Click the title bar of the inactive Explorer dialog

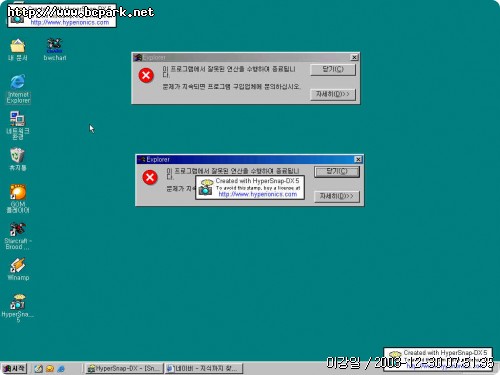coord(246,57)
